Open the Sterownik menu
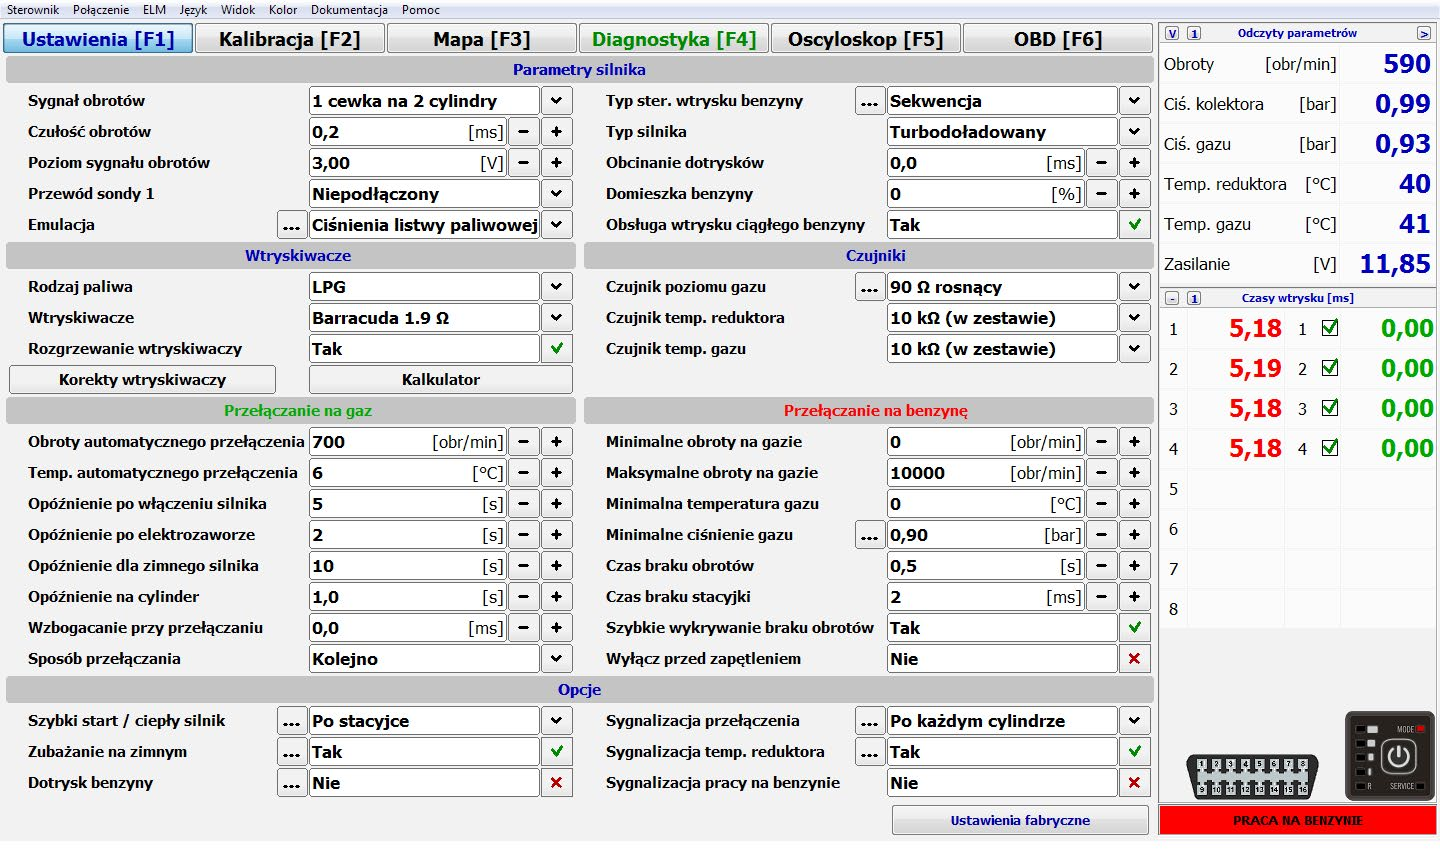1440x860 pixels. pyautogui.click(x=33, y=9)
